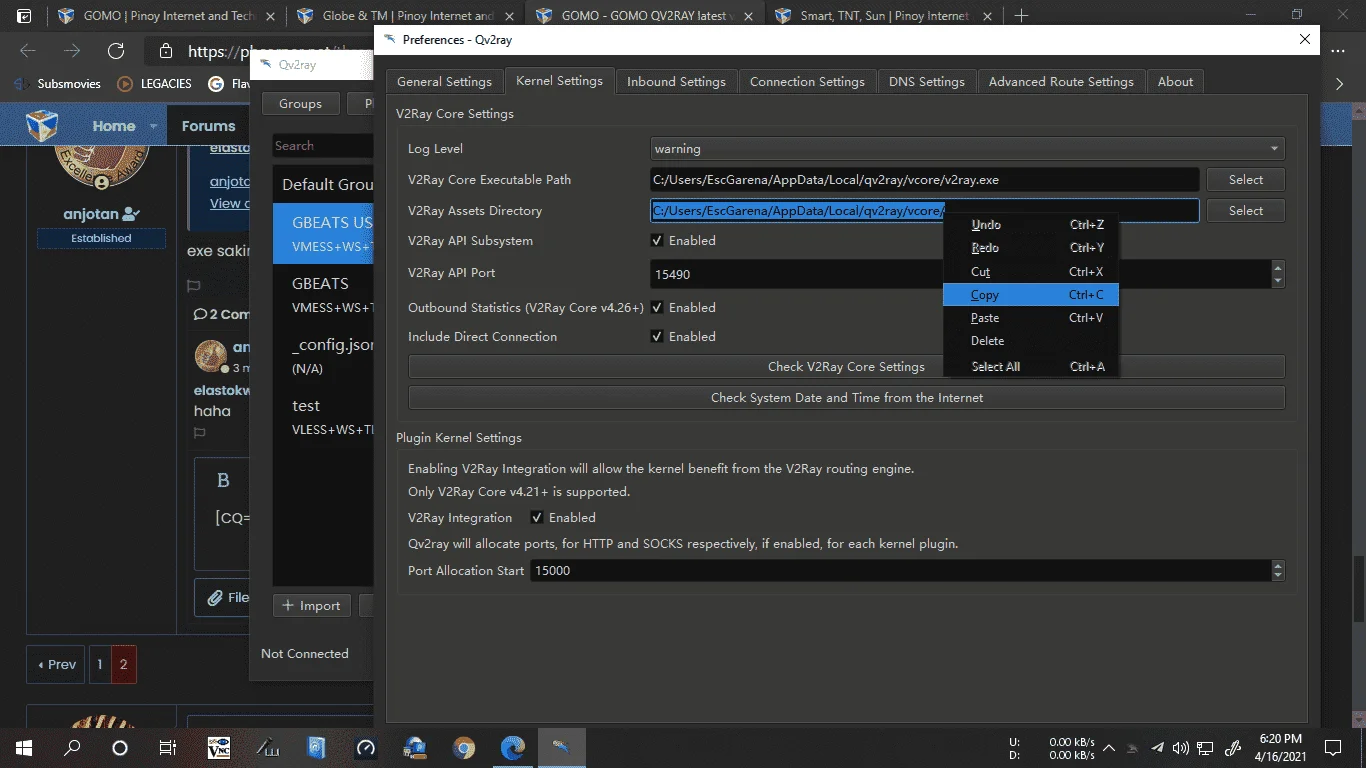The width and height of the screenshot is (1366, 768).
Task: Switch to the DNS Settings tab
Action: pyautogui.click(x=926, y=82)
